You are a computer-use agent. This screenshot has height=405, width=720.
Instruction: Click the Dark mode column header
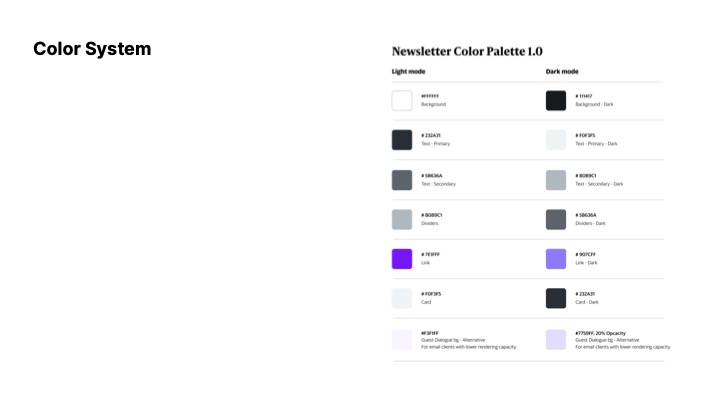coord(562,72)
